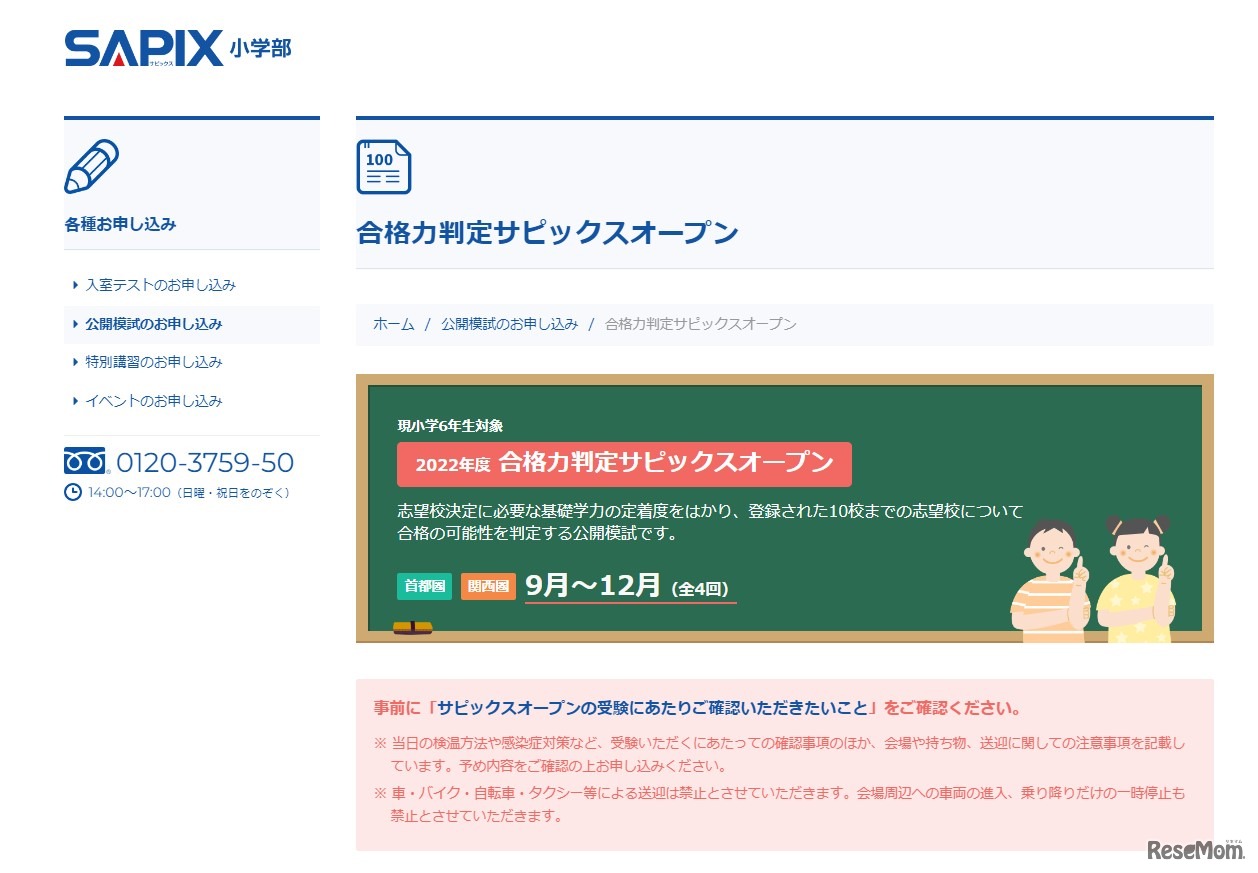The image size is (1258, 873).
Task: Click the phone number 0120-3759-50
Action: click(205, 462)
